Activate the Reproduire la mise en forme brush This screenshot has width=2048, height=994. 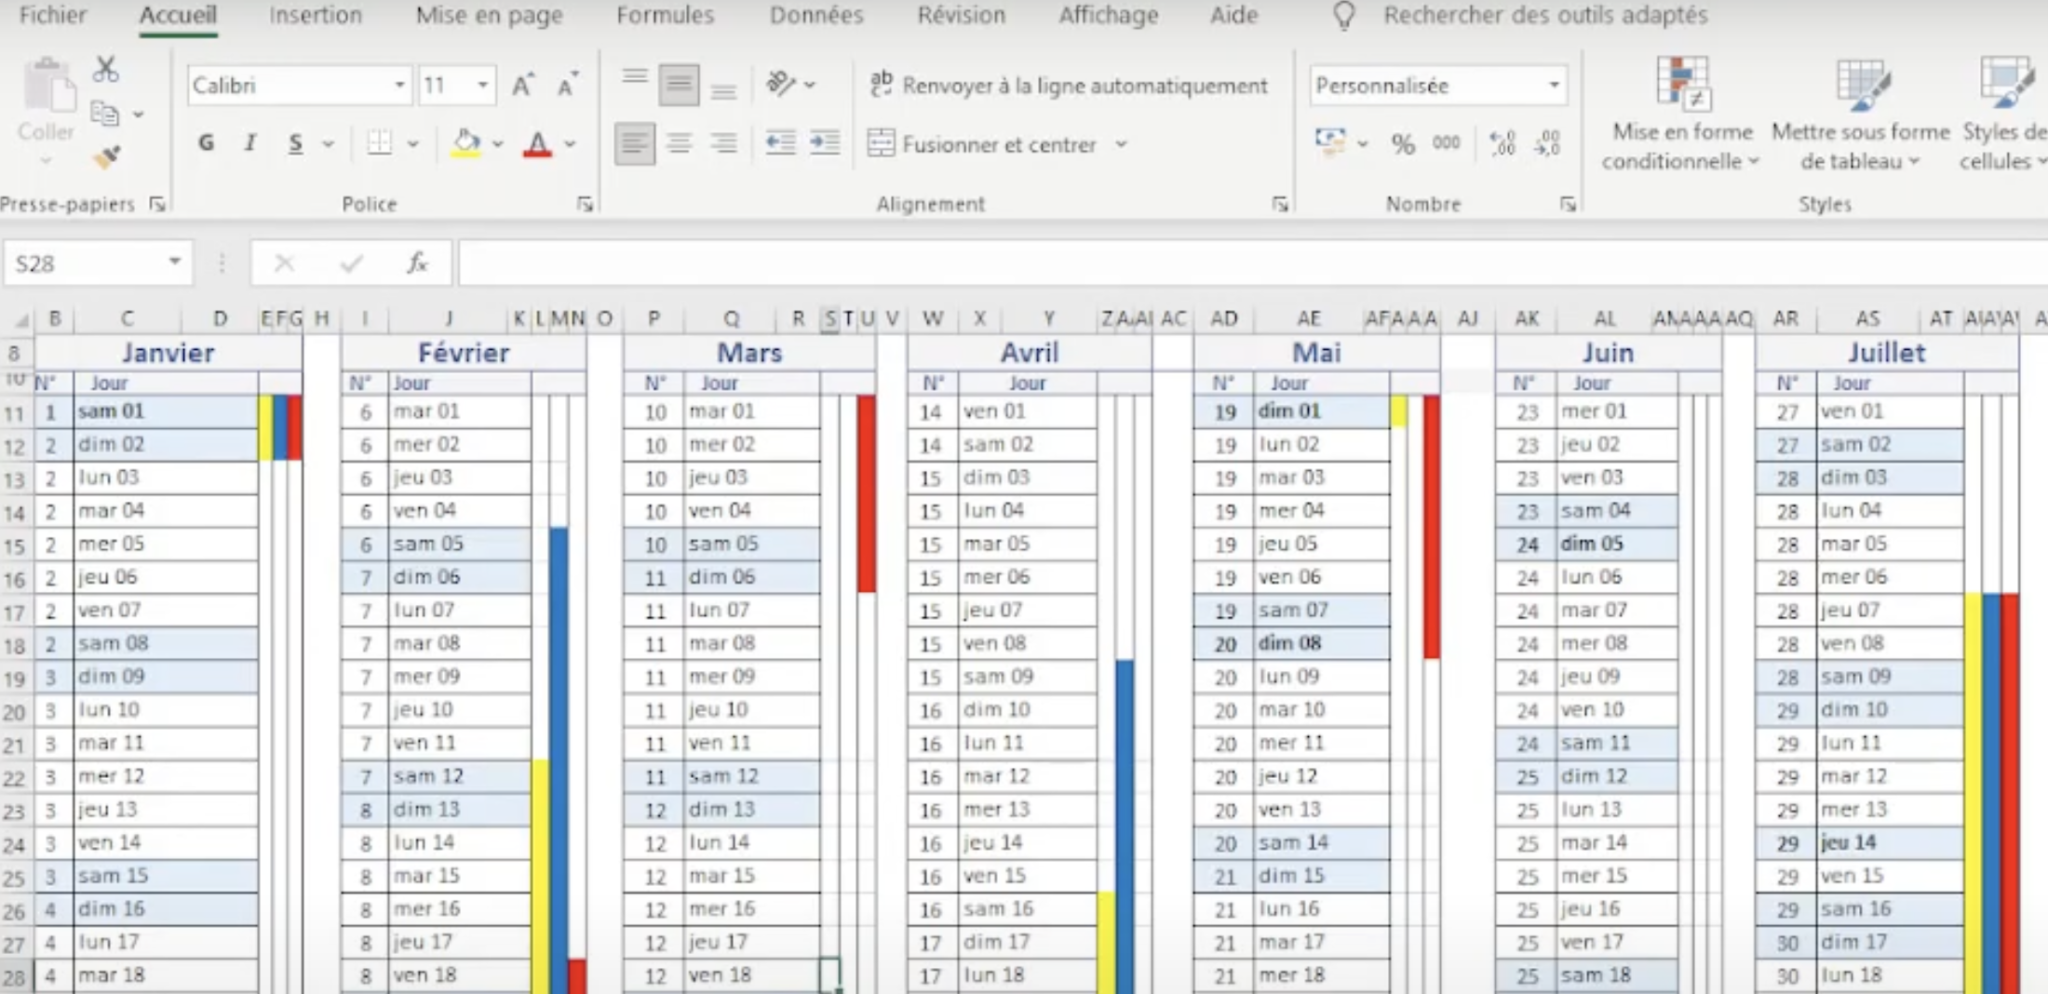[x=105, y=156]
